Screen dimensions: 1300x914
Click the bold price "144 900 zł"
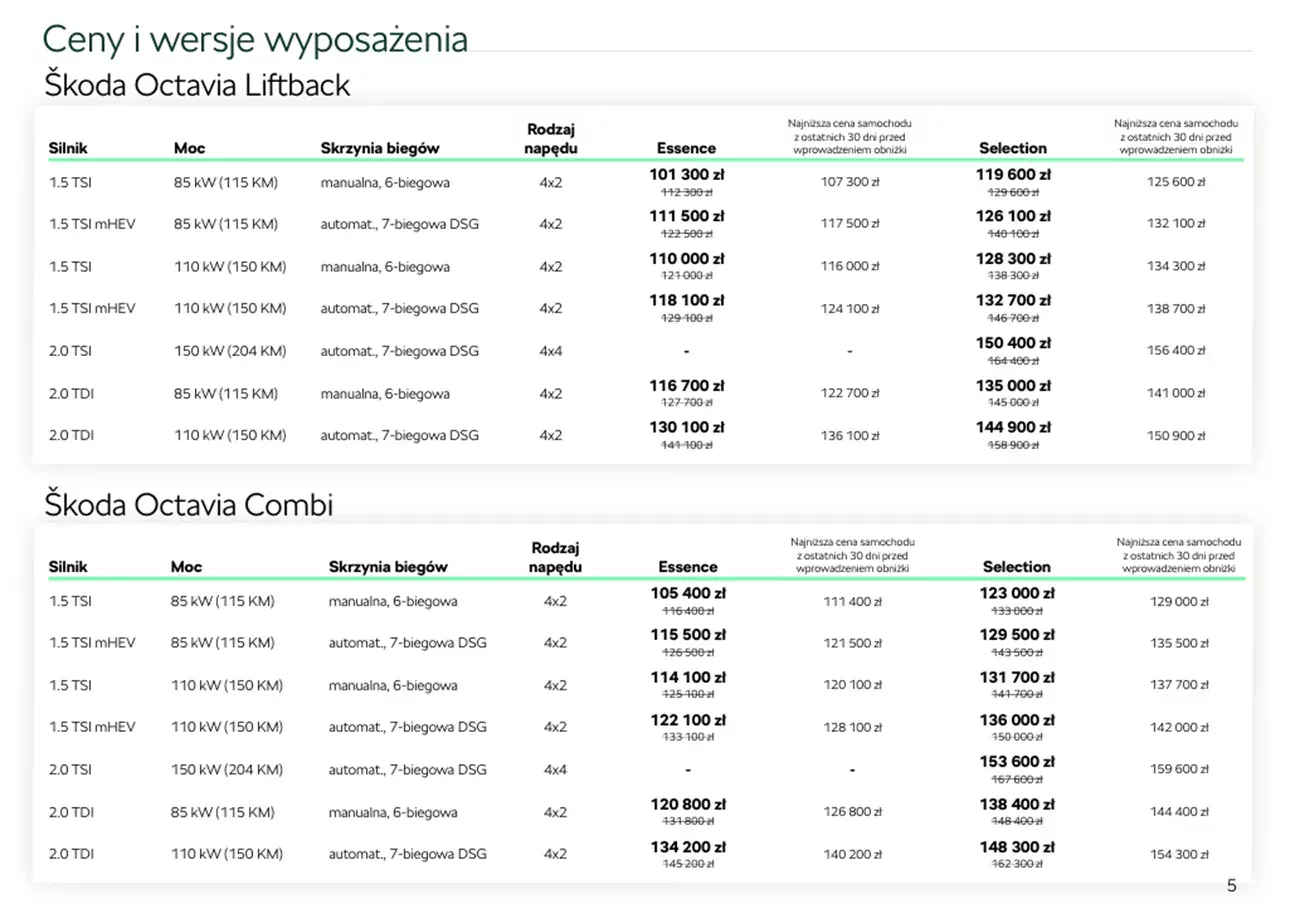pyautogui.click(x=1013, y=427)
